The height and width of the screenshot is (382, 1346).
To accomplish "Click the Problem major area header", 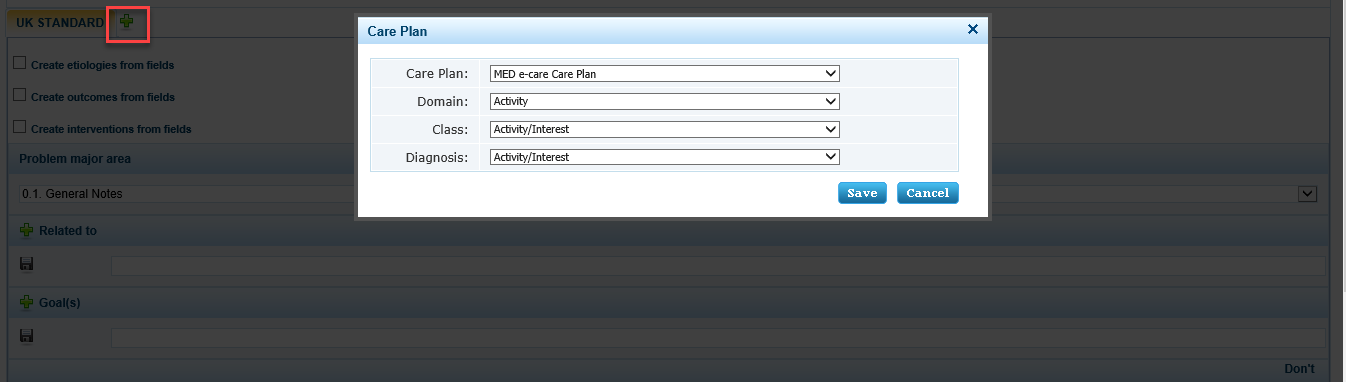I will click(75, 158).
